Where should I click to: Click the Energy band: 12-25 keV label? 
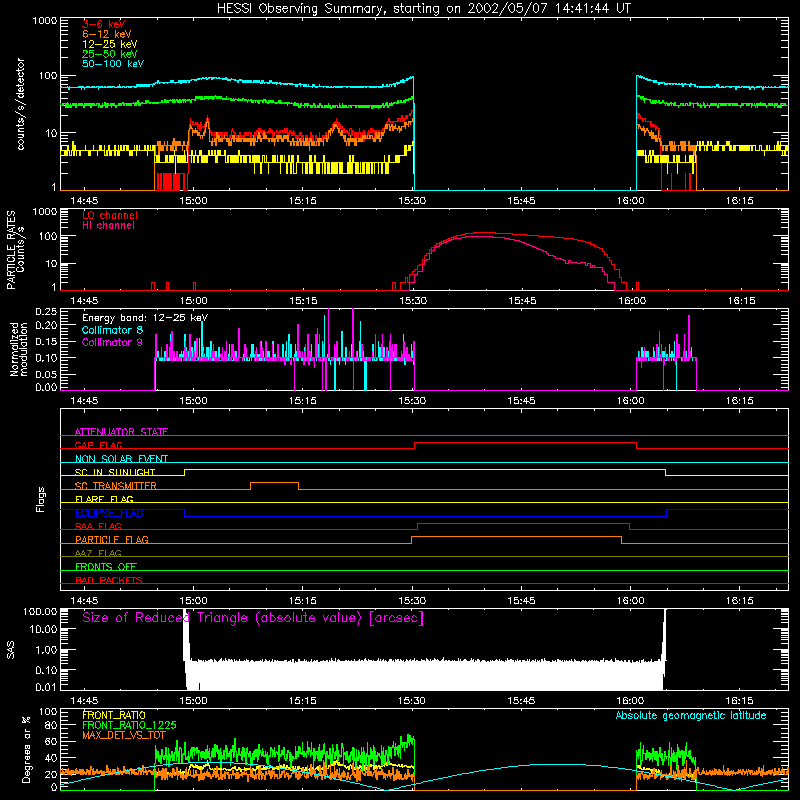(x=145, y=318)
